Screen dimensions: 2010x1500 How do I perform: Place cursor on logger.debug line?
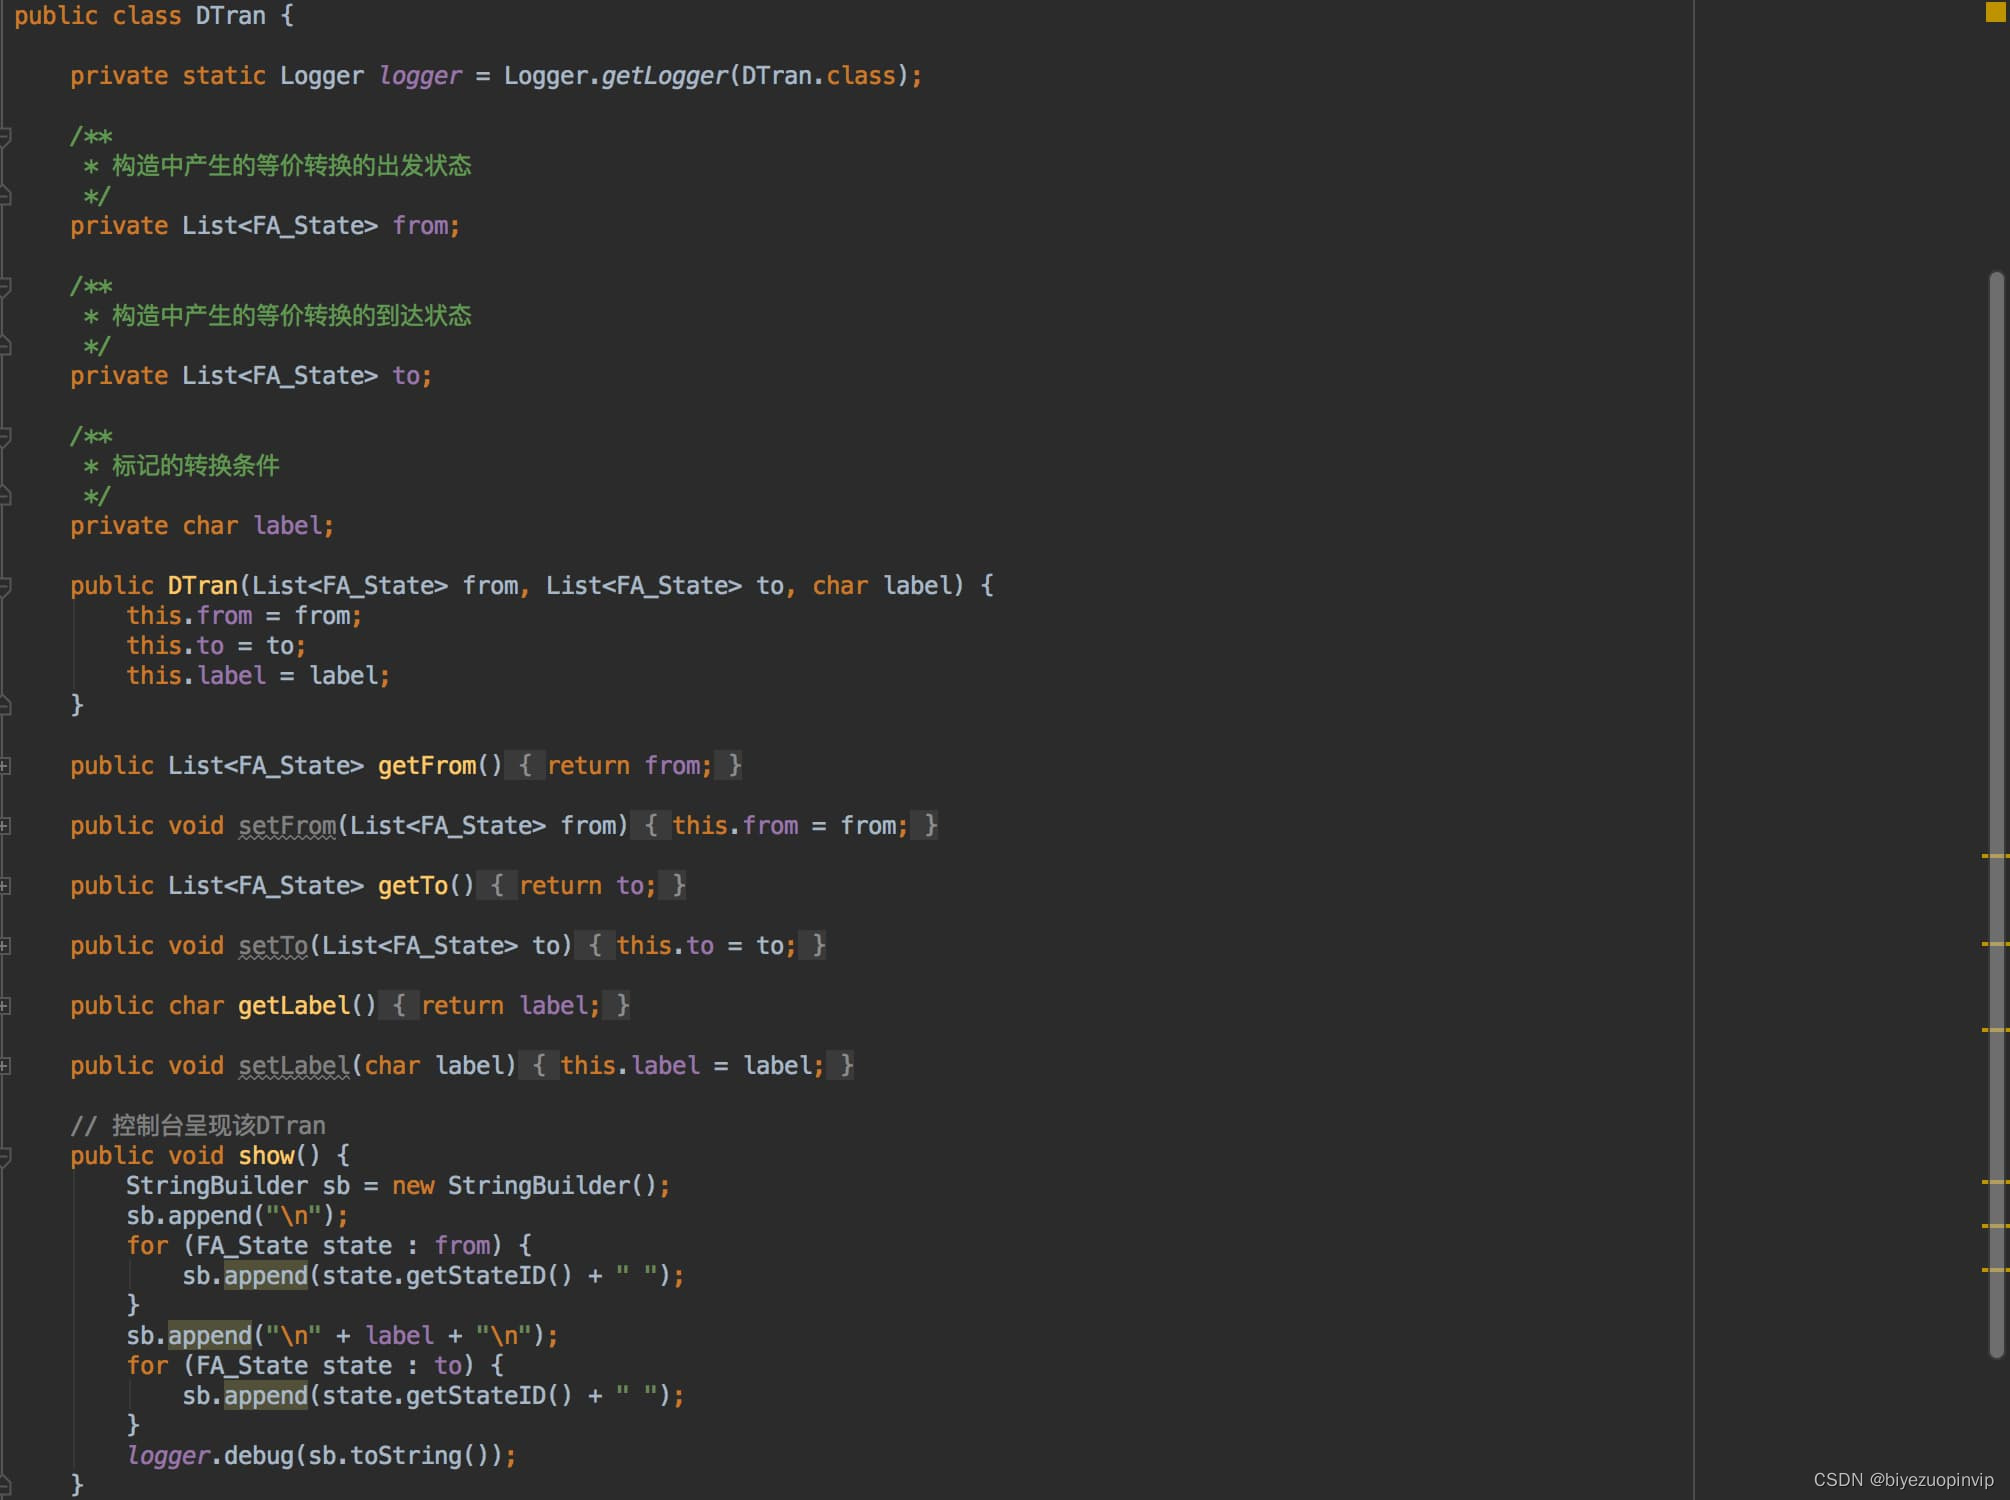(x=320, y=1456)
